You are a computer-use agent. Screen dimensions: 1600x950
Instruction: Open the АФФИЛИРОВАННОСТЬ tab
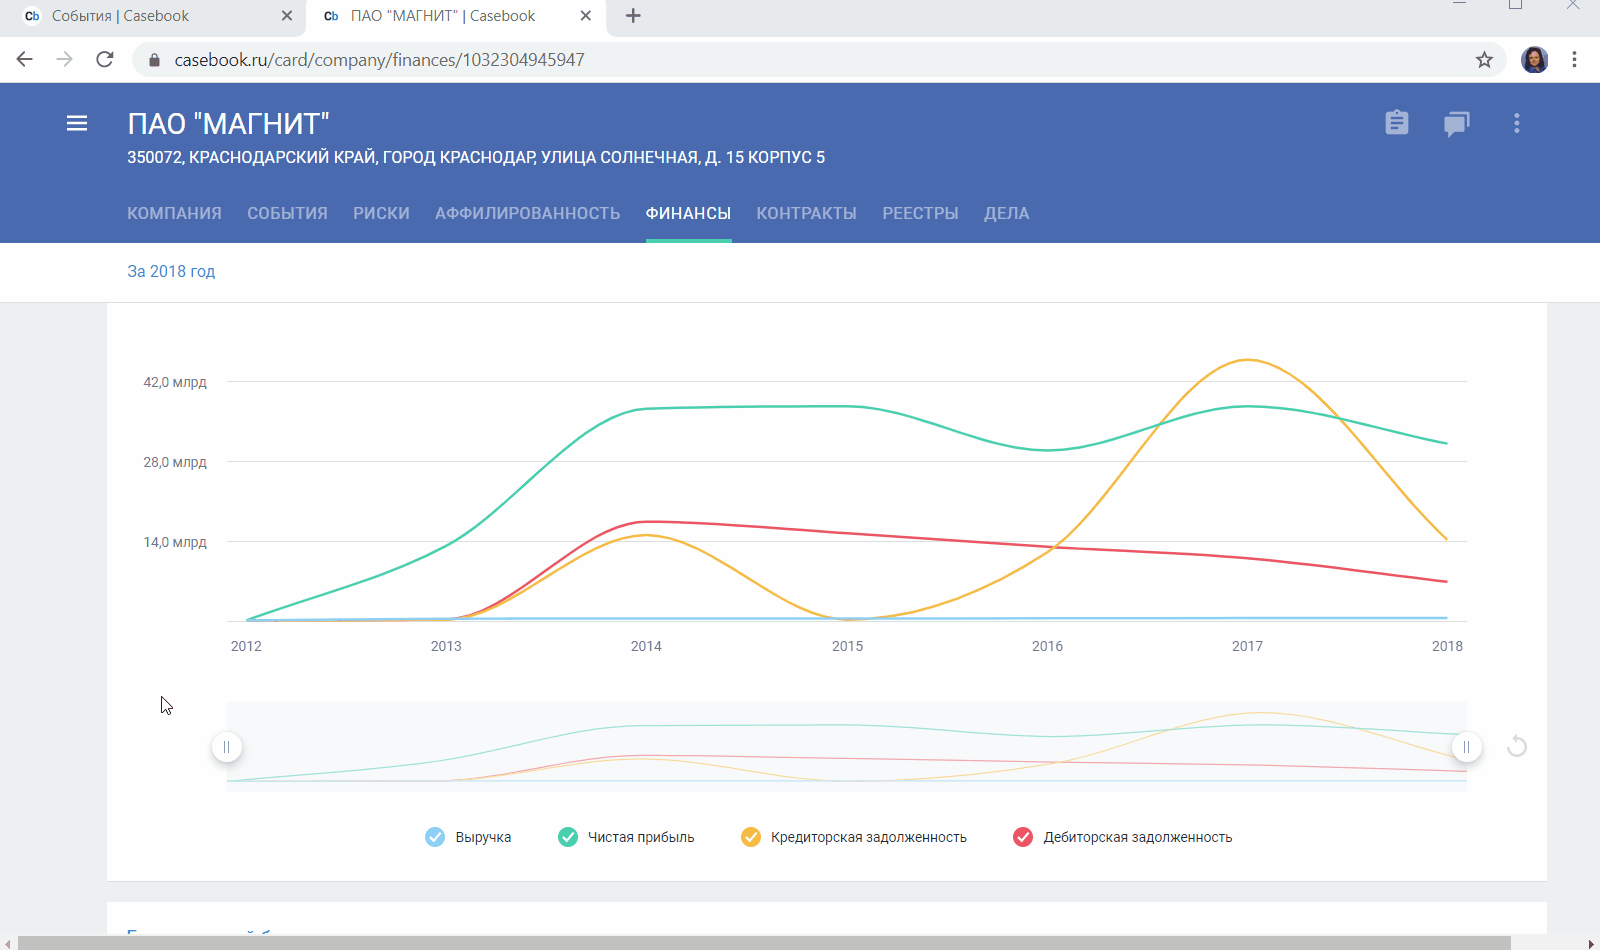pyautogui.click(x=527, y=214)
